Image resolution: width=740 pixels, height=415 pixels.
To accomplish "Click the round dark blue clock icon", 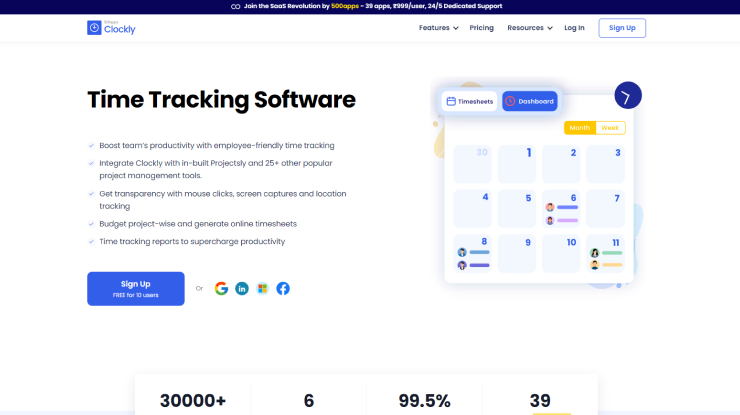I will 628,95.
